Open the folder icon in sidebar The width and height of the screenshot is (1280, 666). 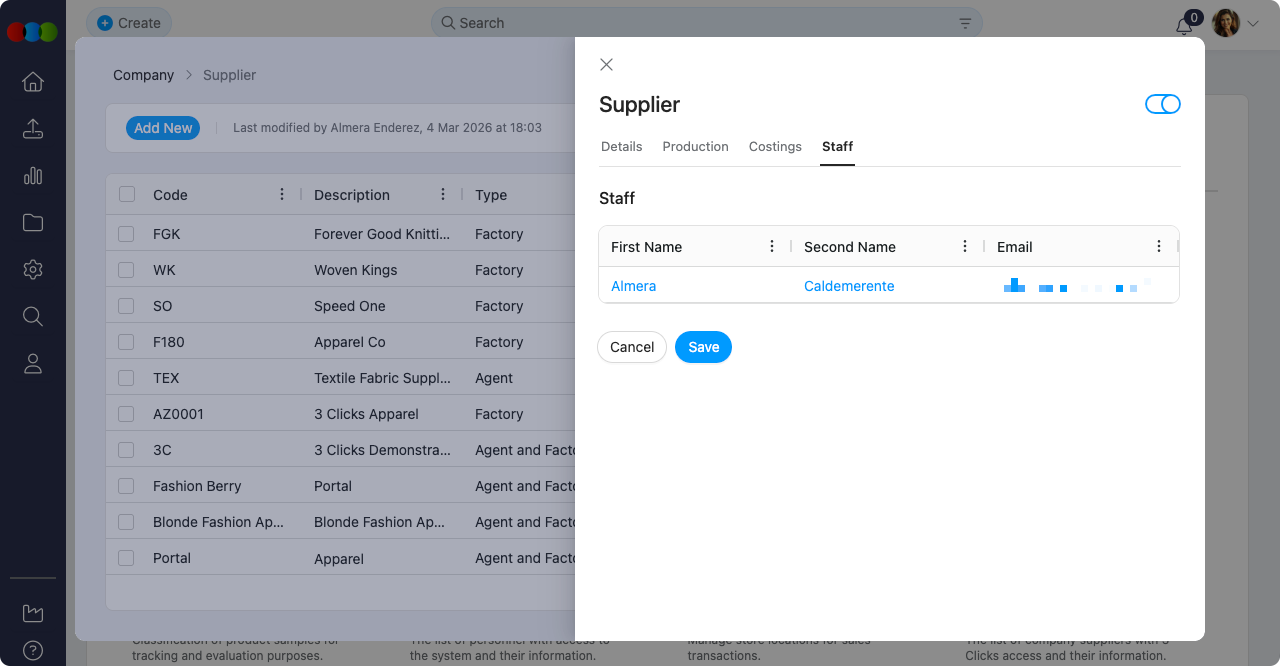pyautogui.click(x=33, y=223)
